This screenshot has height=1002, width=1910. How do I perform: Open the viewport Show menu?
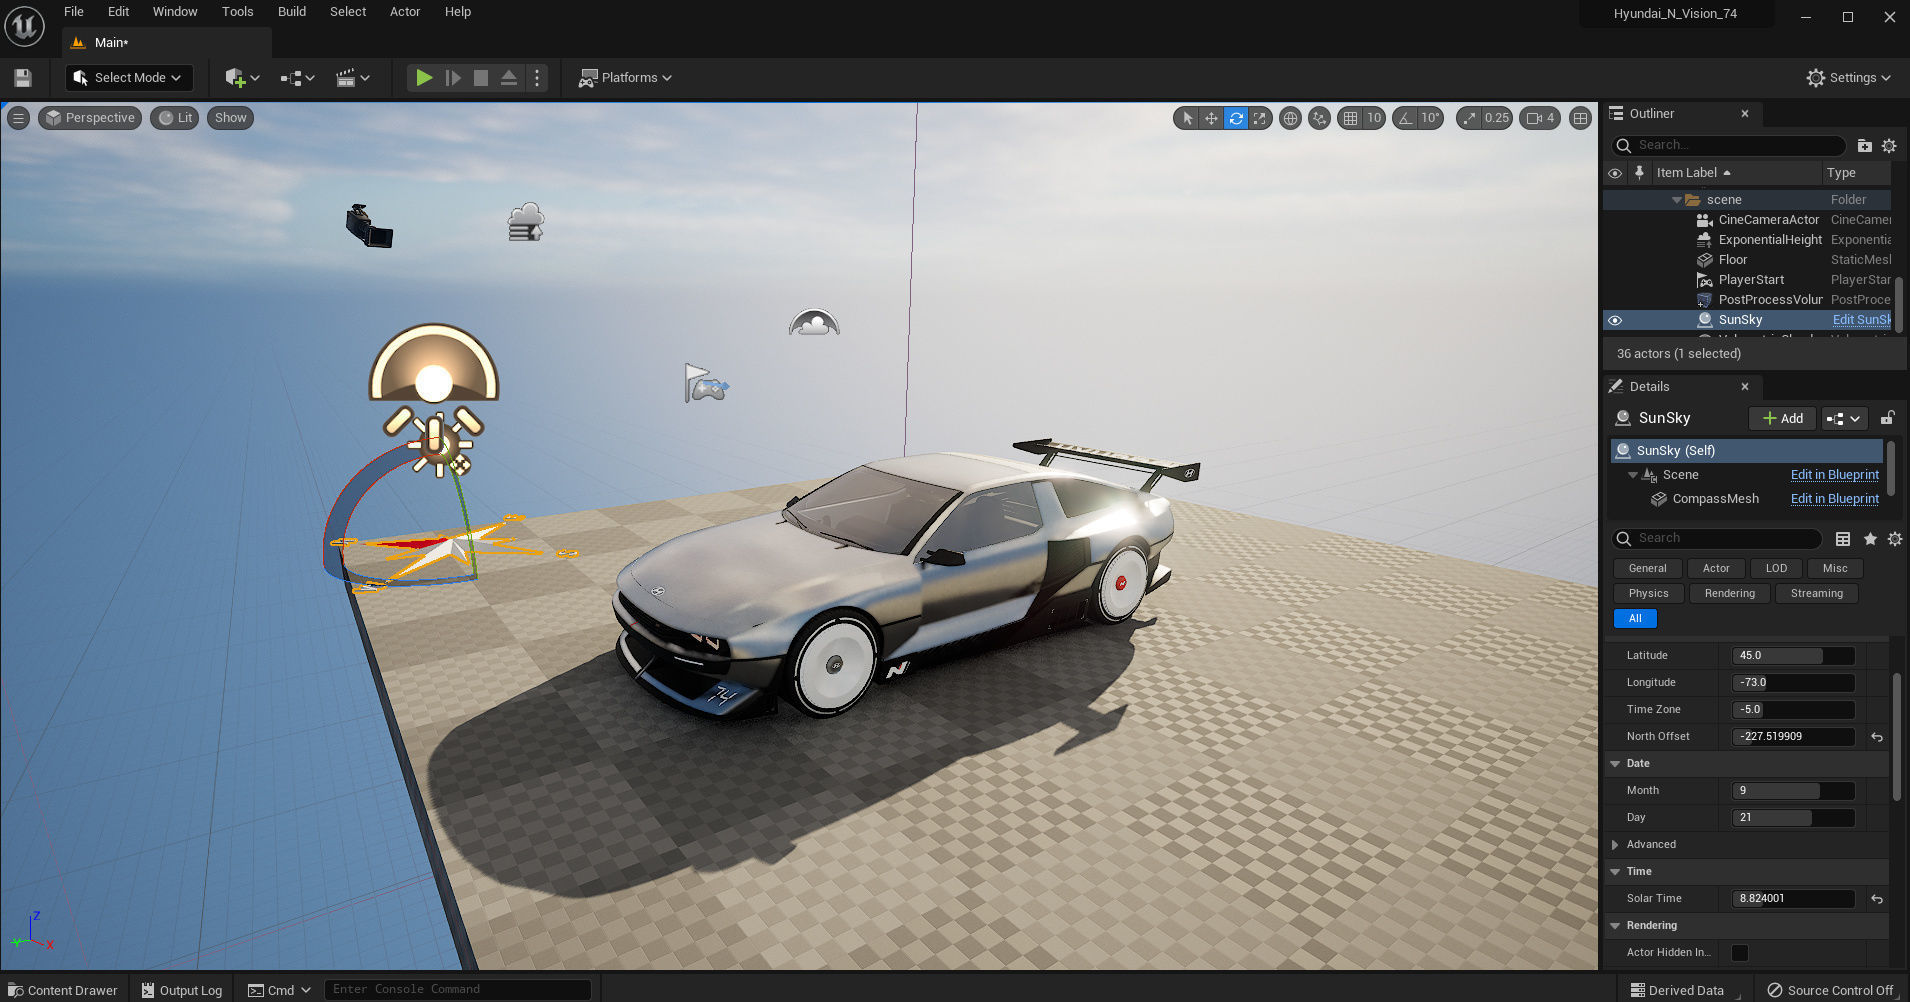tap(230, 118)
